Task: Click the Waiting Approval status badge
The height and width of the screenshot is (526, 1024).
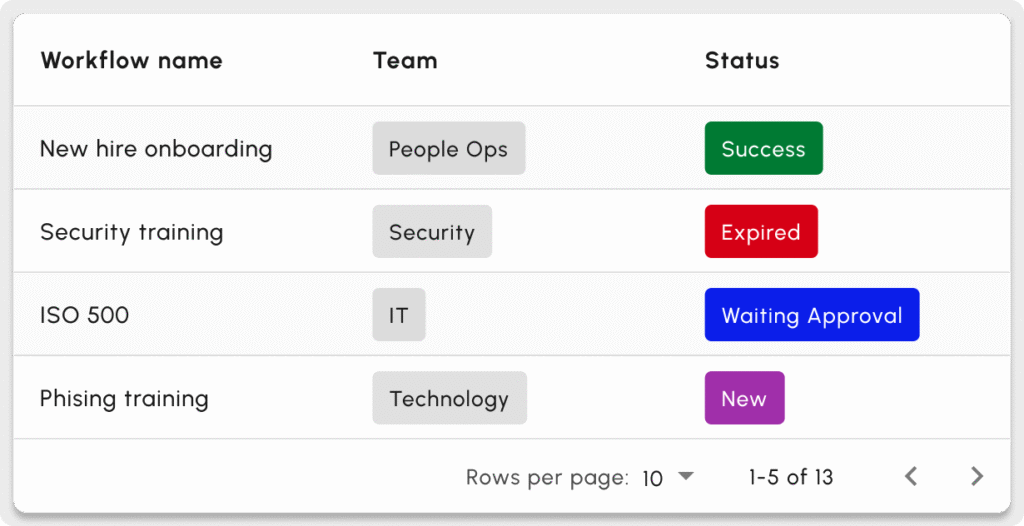Action: pos(811,315)
